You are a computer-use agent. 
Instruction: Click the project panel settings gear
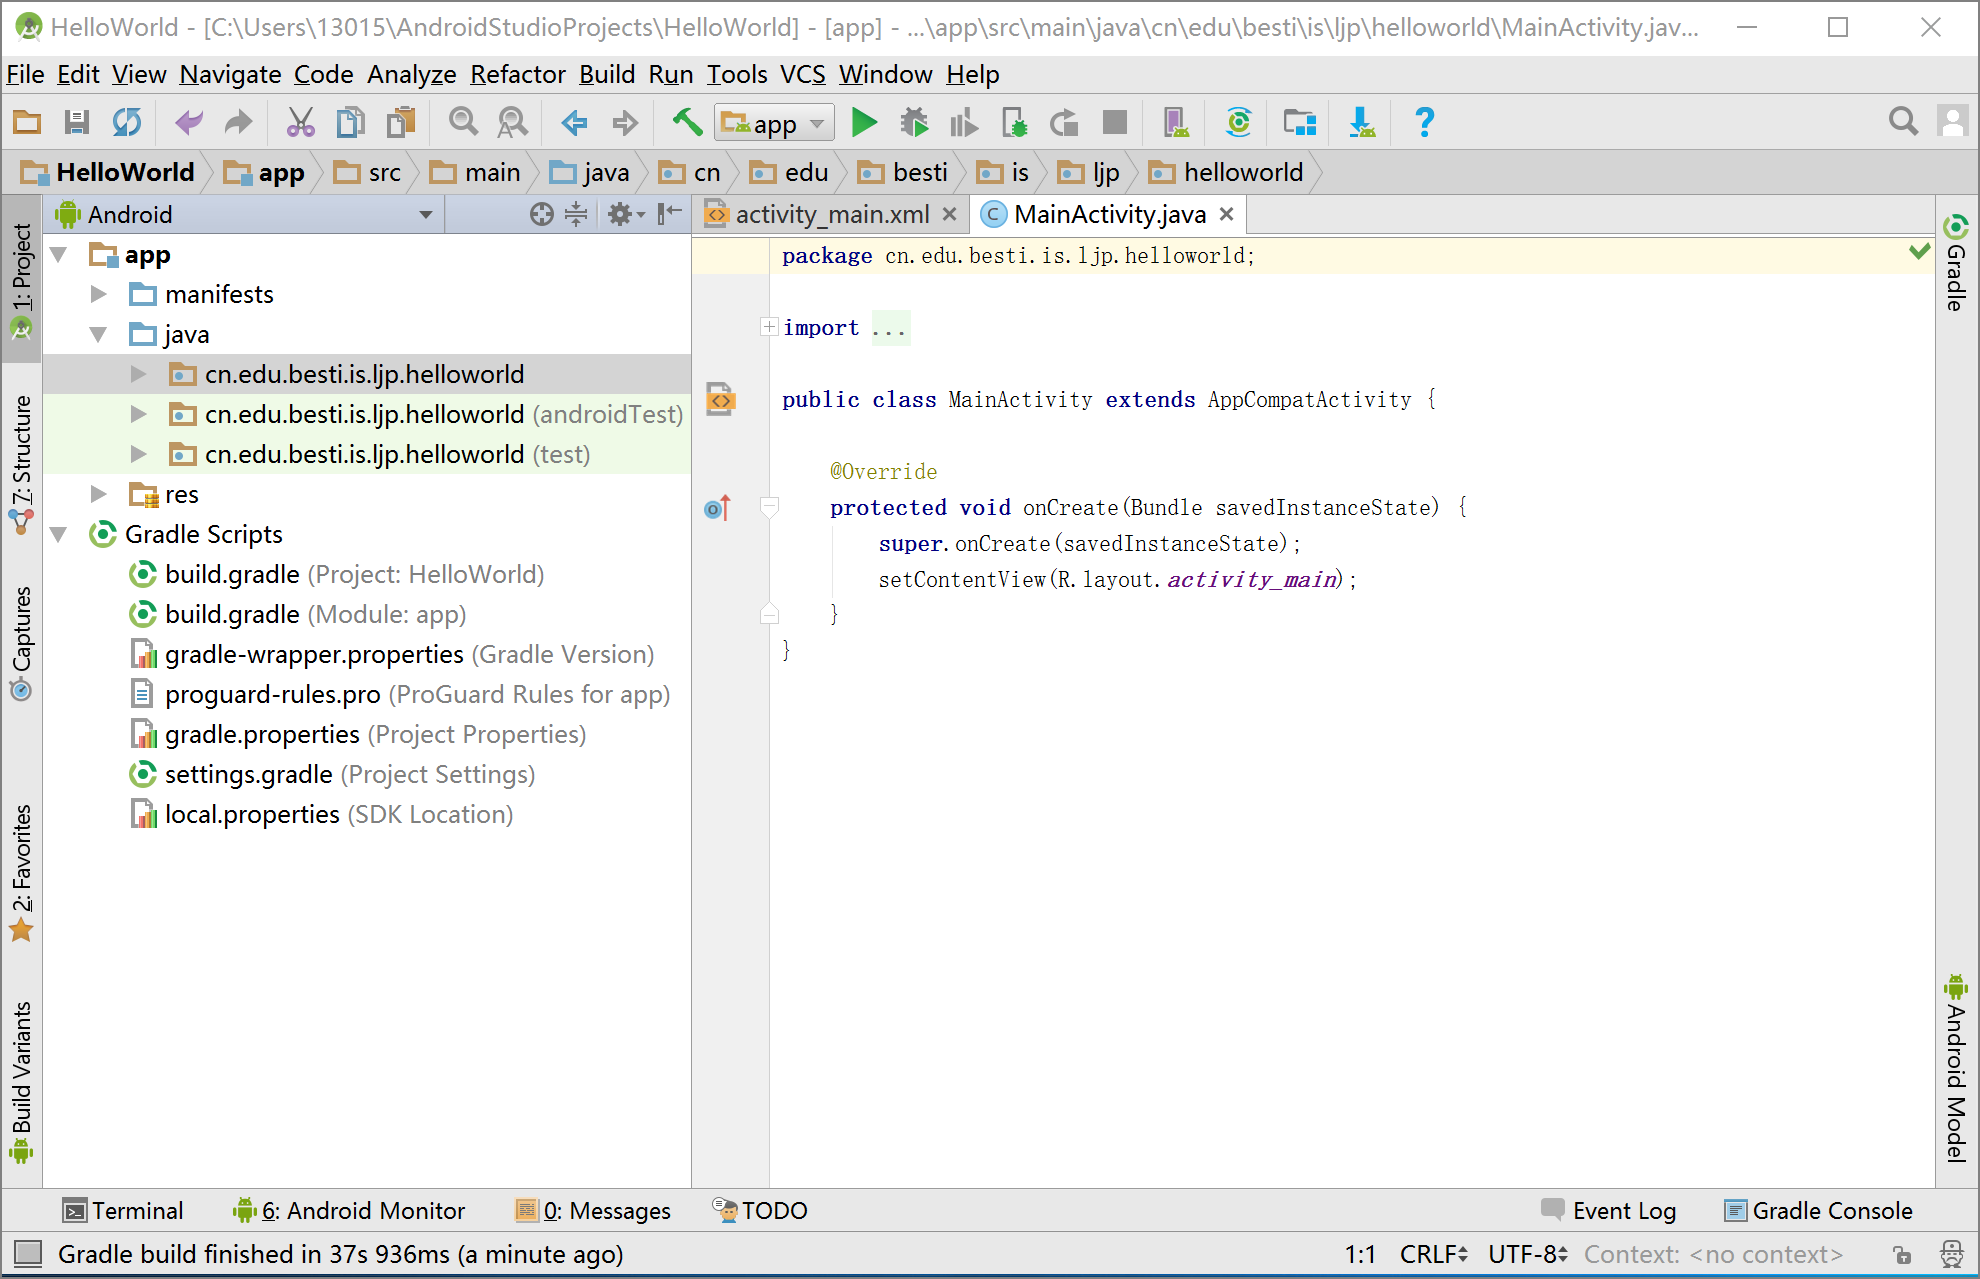click(625, 214)
